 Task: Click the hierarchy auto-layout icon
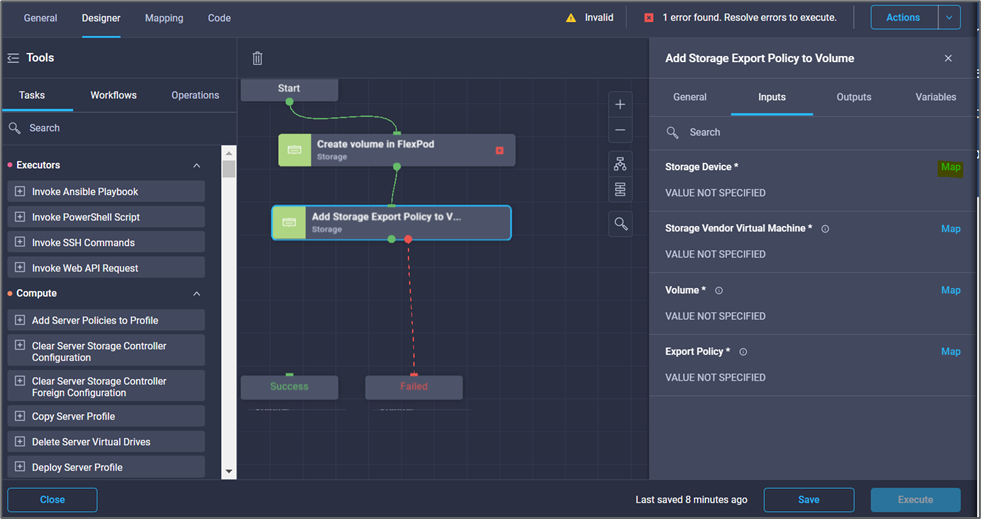pos(620,165)
